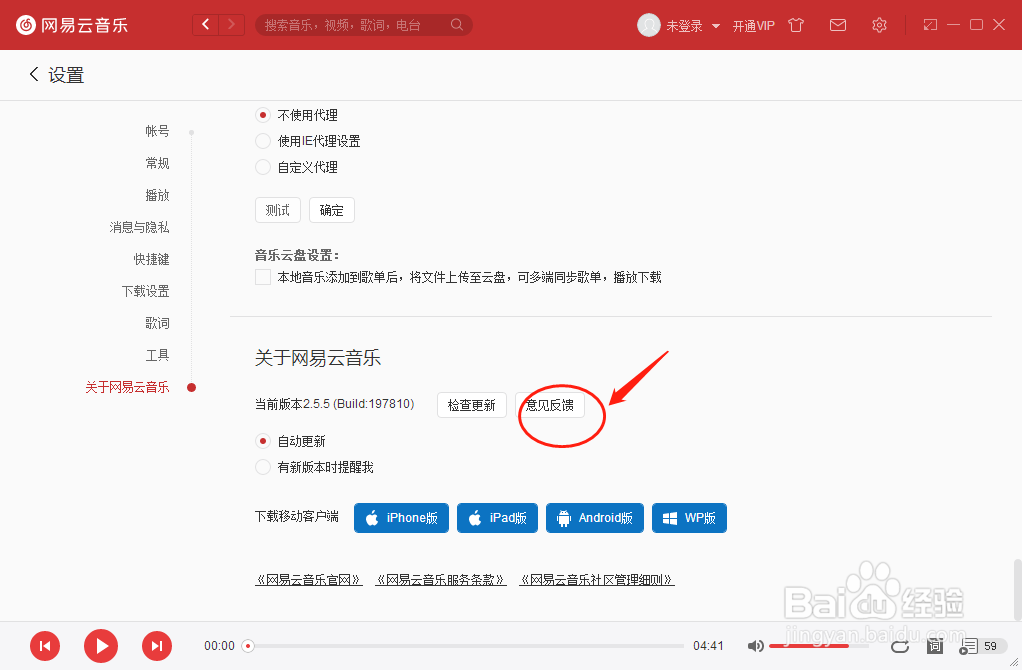Click the 意见反馈 button
This screenshot has height=670, width=1022.
click(x=550, y=405)
